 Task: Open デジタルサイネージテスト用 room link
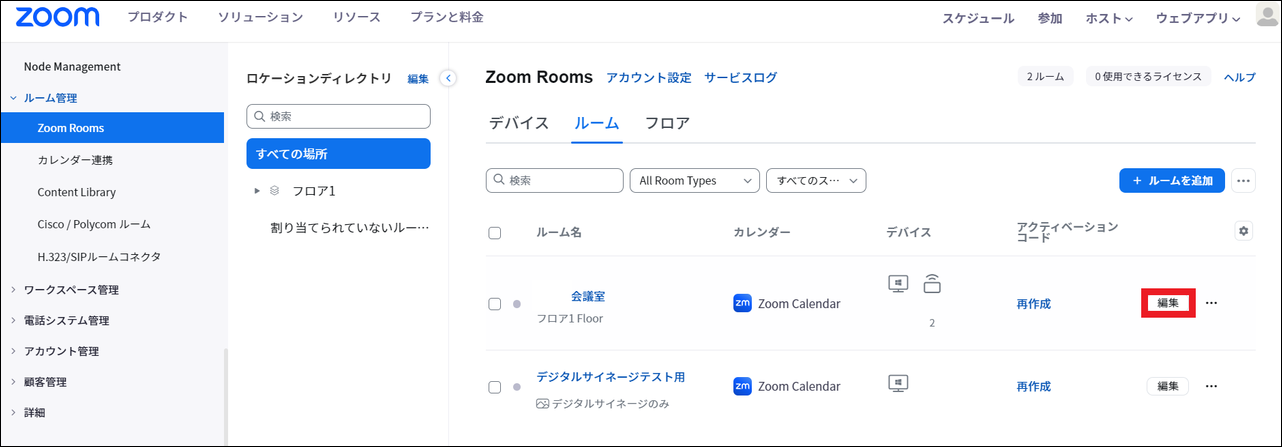click(611, 378)
